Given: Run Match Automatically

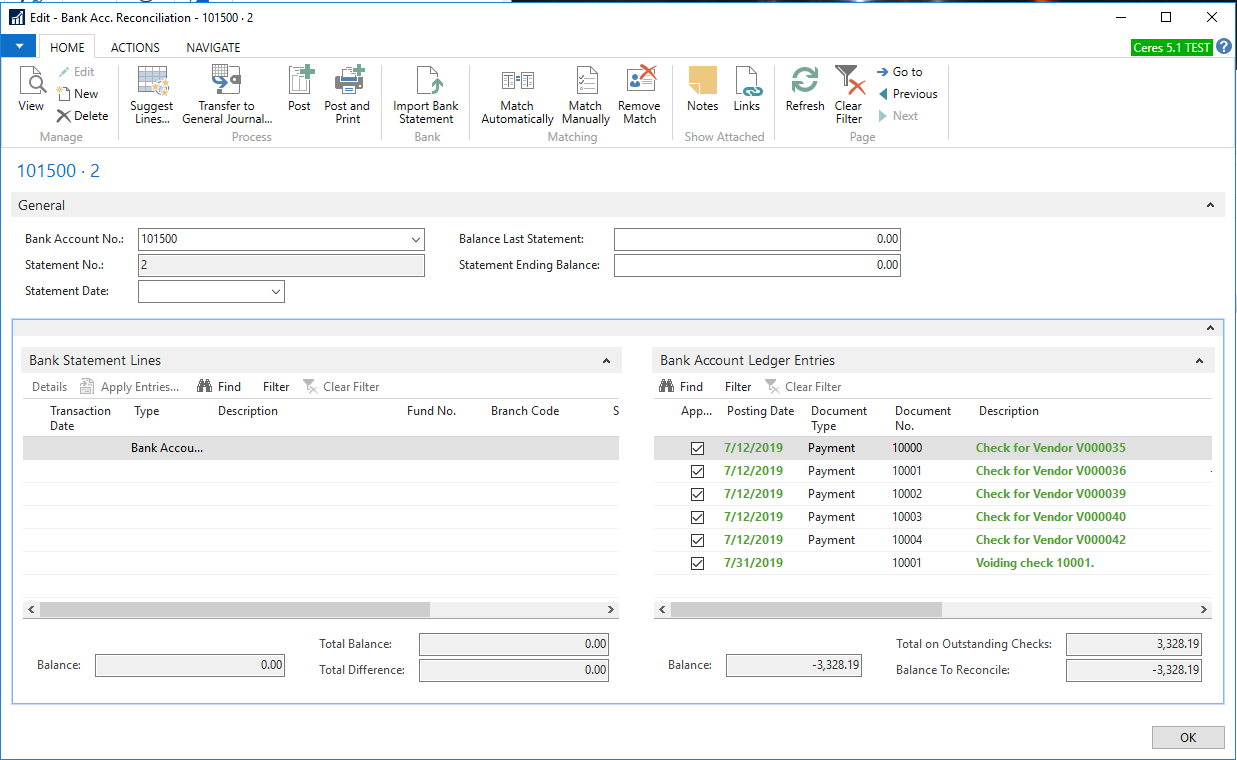Looking at the screenshot, I should tap(517, 82).
